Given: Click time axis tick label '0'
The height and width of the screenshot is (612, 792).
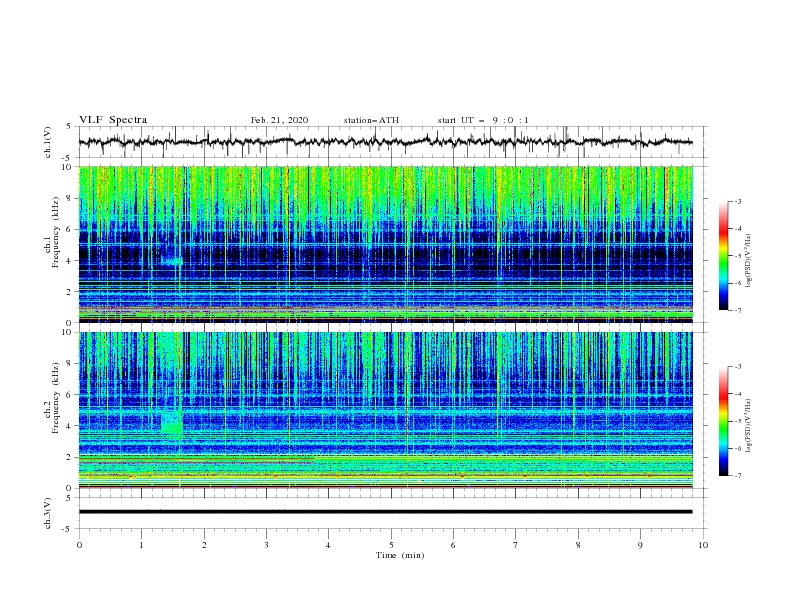Looking at the screenshot, I should point(79,545).
